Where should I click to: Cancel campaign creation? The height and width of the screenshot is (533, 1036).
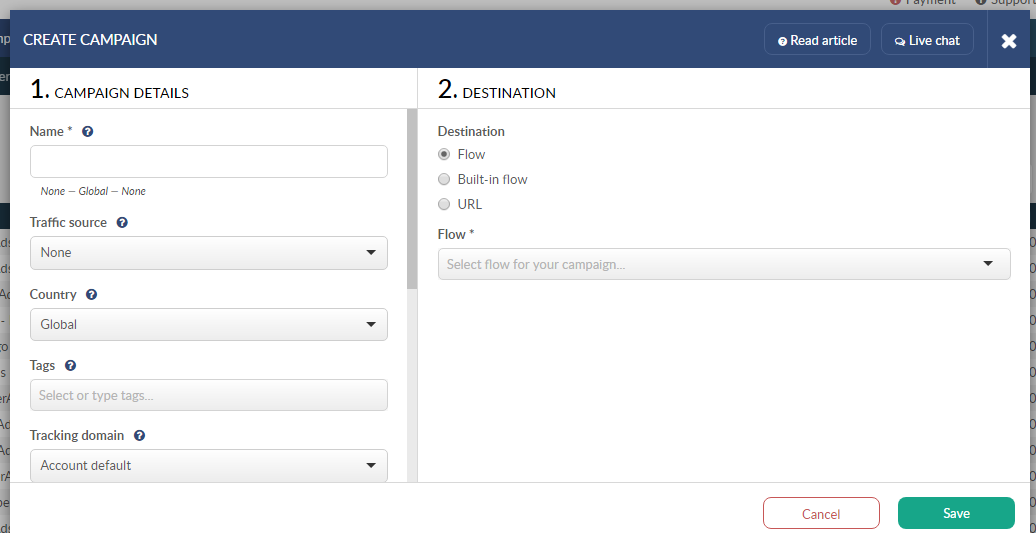[821, 513]
